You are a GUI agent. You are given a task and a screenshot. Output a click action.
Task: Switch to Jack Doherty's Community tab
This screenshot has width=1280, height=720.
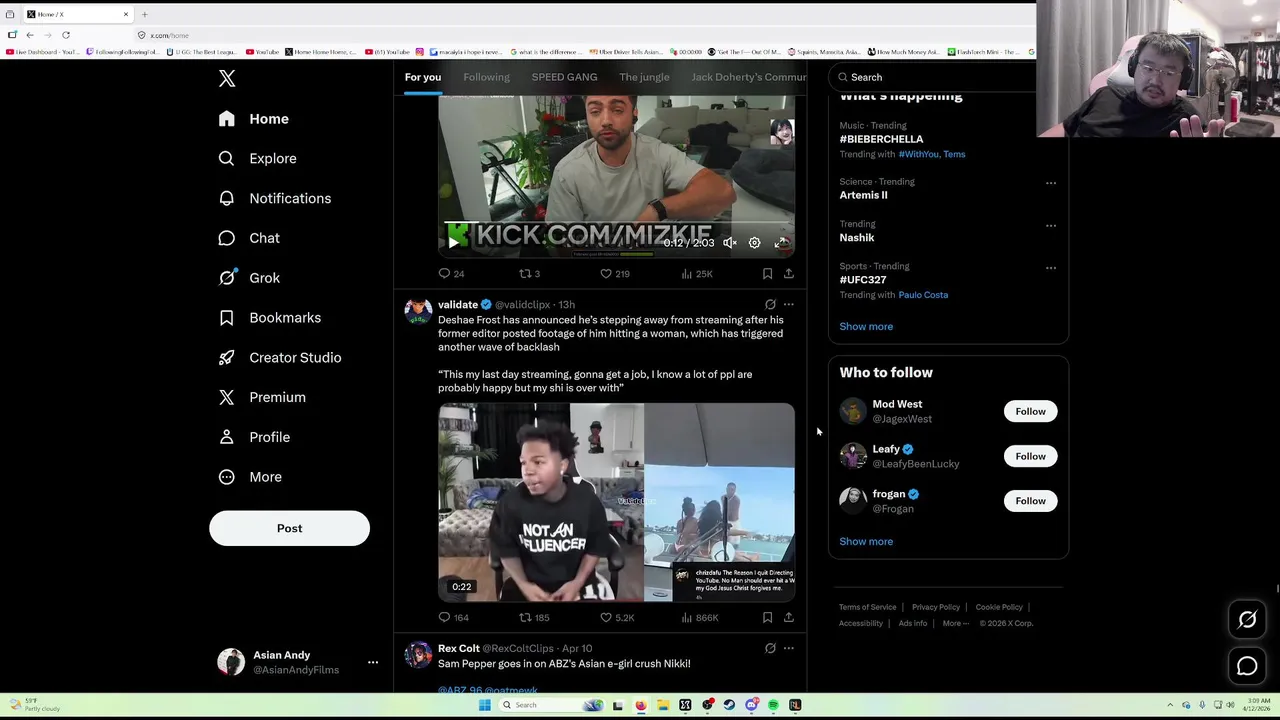click(x=749, y=77)
